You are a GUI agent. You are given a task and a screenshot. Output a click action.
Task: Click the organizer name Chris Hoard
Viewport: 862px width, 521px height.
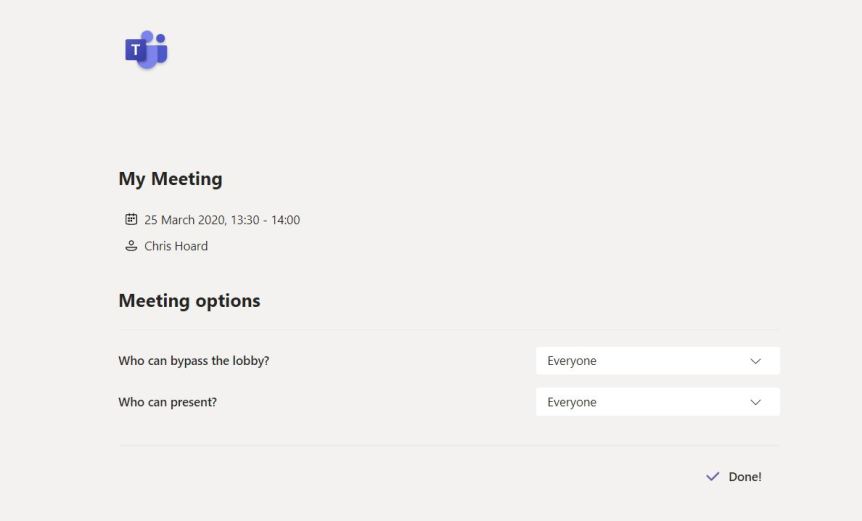click(176, 246)
